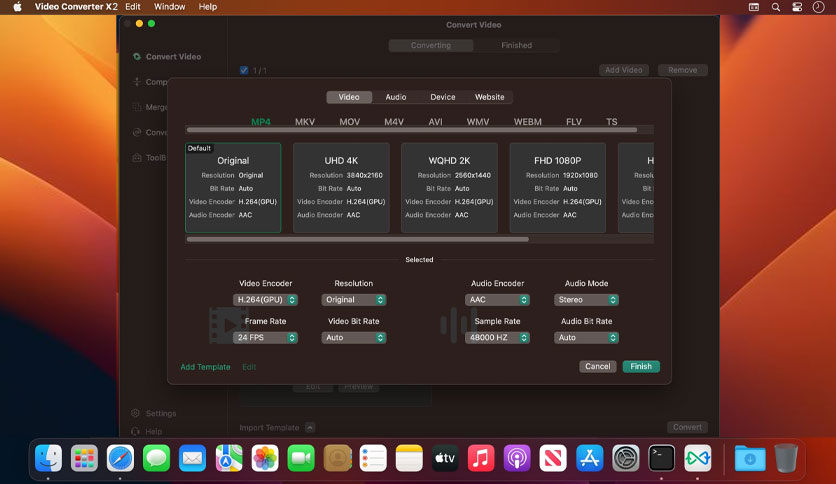Screen dimensions: 836x484
Task: Choose the M4V format tab
Action: [394, 122]
